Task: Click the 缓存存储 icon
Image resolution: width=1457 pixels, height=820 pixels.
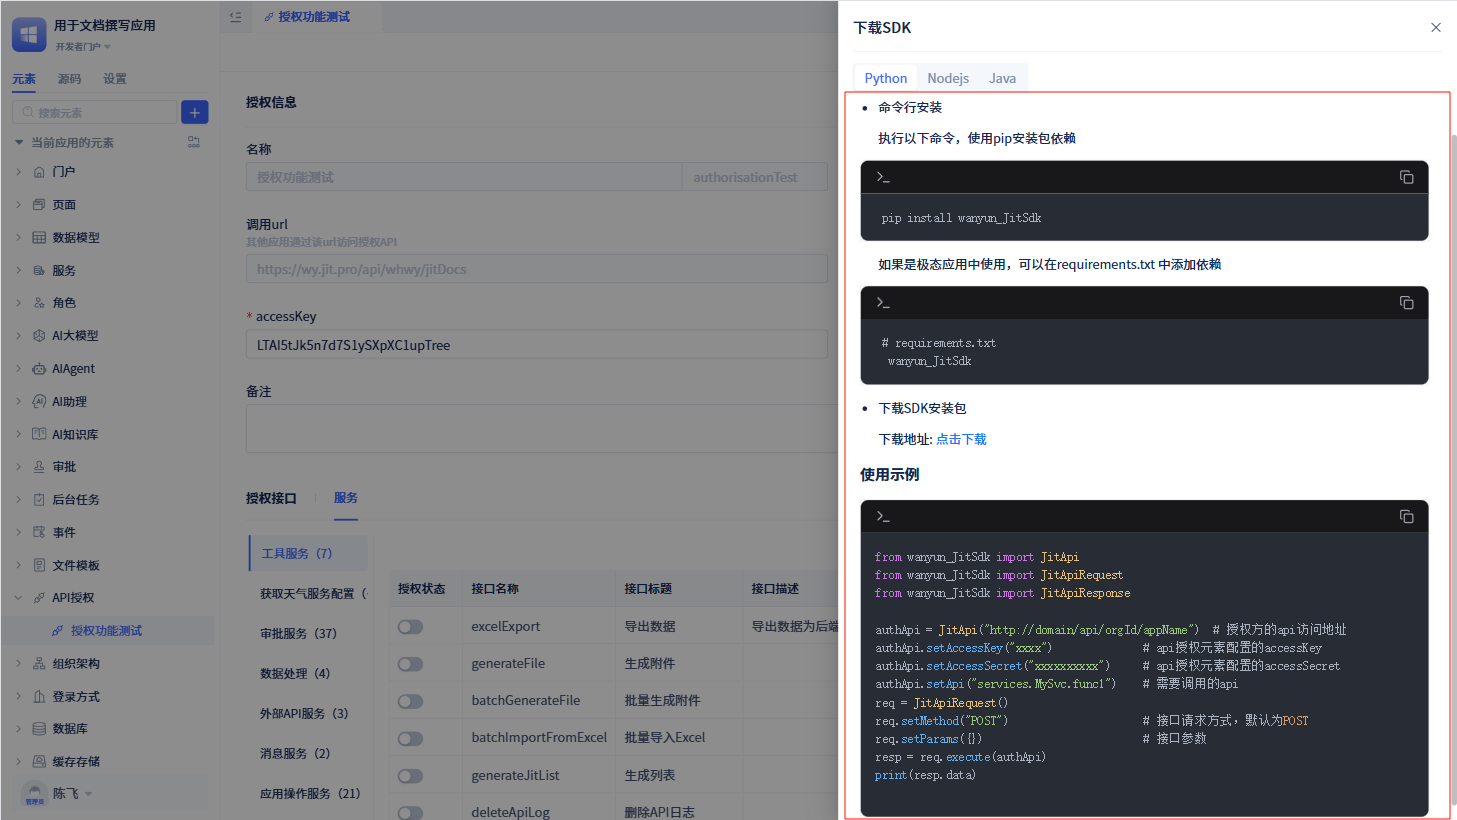Action: (39, 762)
